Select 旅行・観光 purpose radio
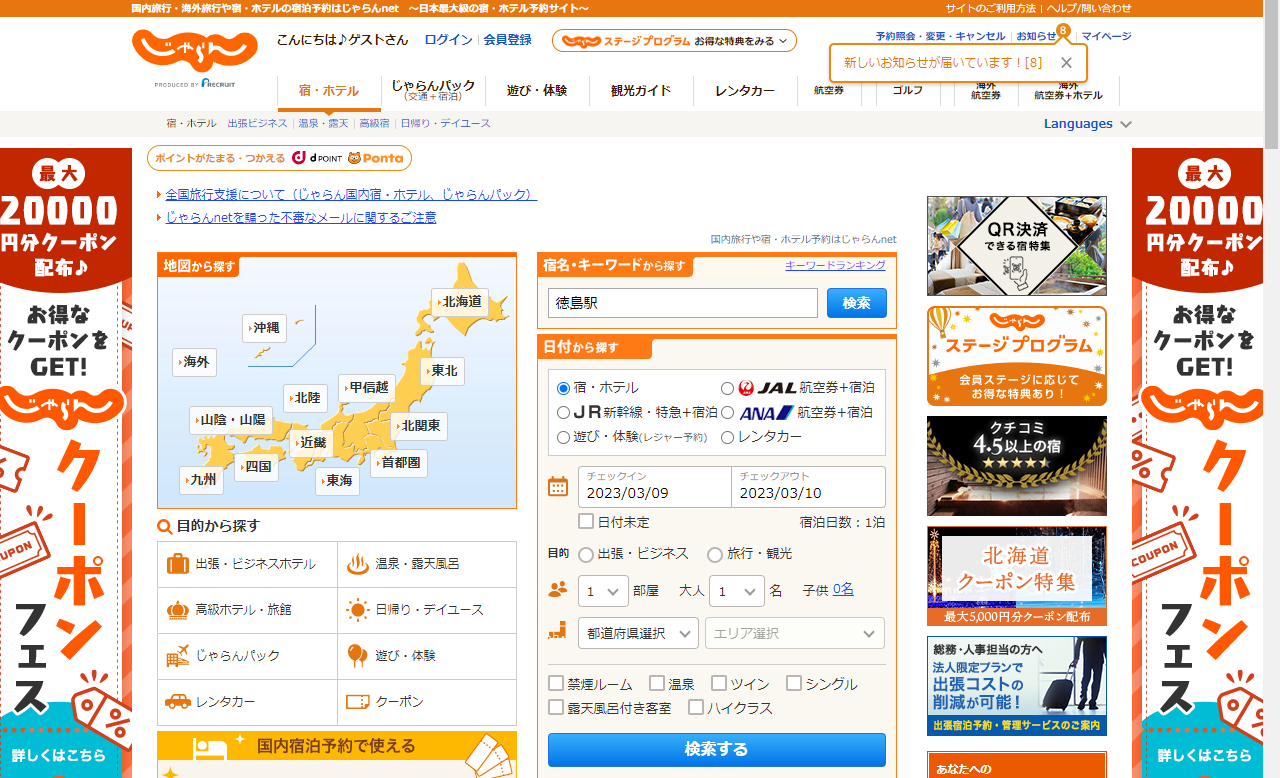Viewport: 1280px width, 778px height. click(x=715, y=555)
